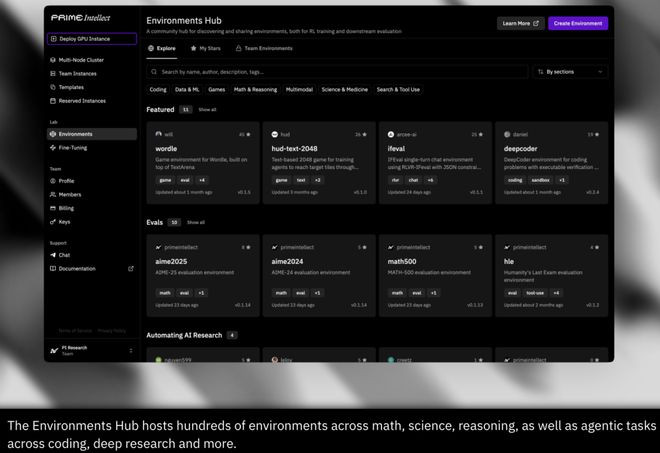Click the star icon on wordle card
This screenshot has height=453, width=660.
tap(249, 134)
